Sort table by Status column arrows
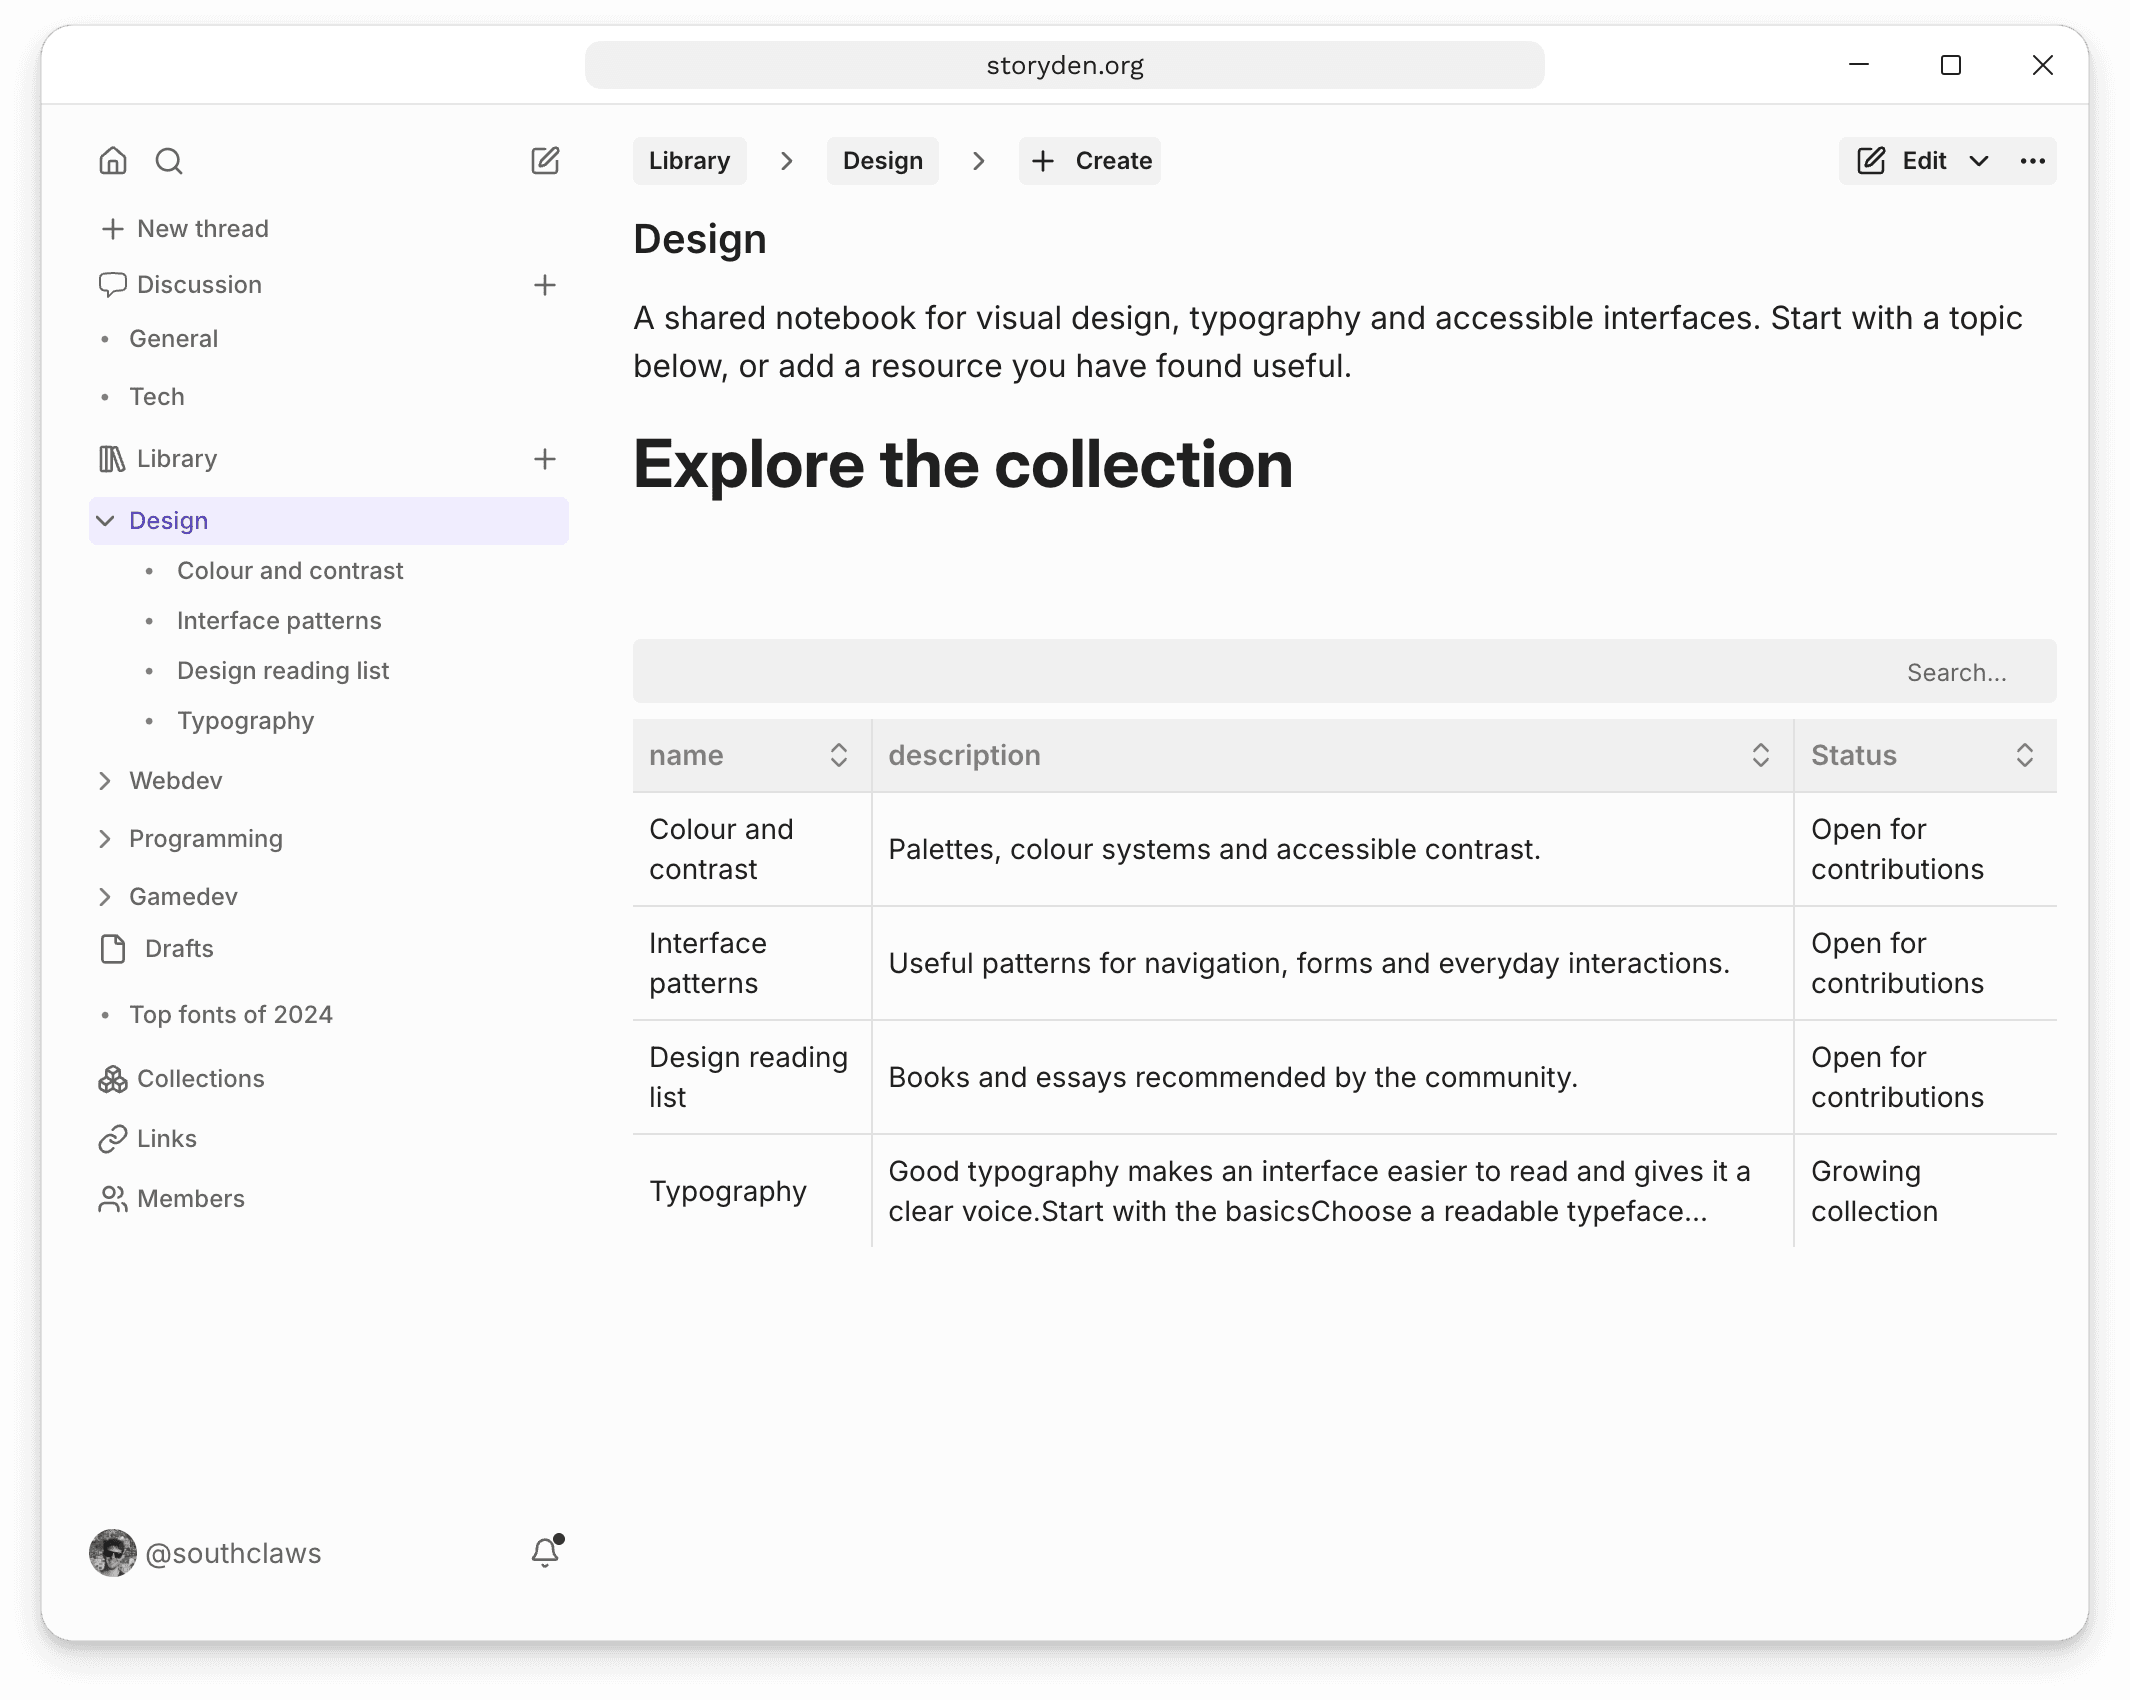This screenshot has width=2130, height=1700. (2025, 755)
